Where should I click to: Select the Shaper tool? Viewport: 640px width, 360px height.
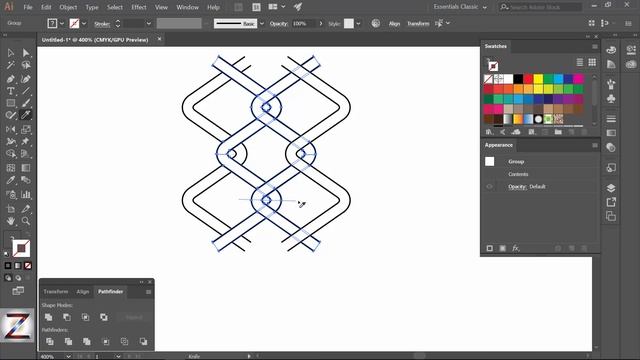pos(11,115)
